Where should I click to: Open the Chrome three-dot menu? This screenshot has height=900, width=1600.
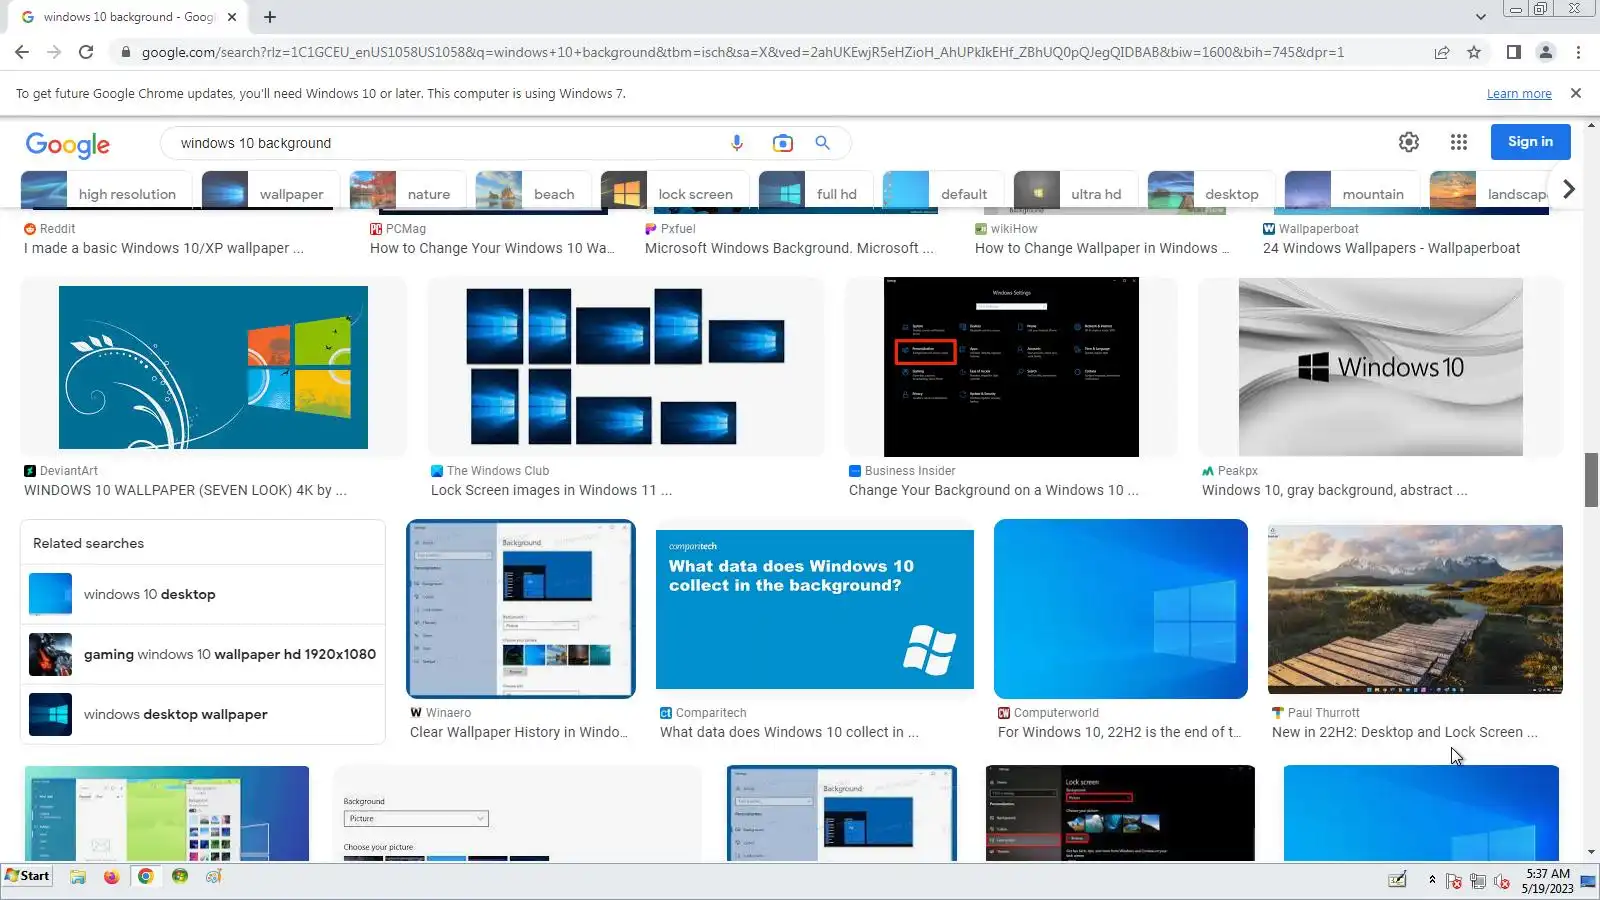coord(1578,52)
